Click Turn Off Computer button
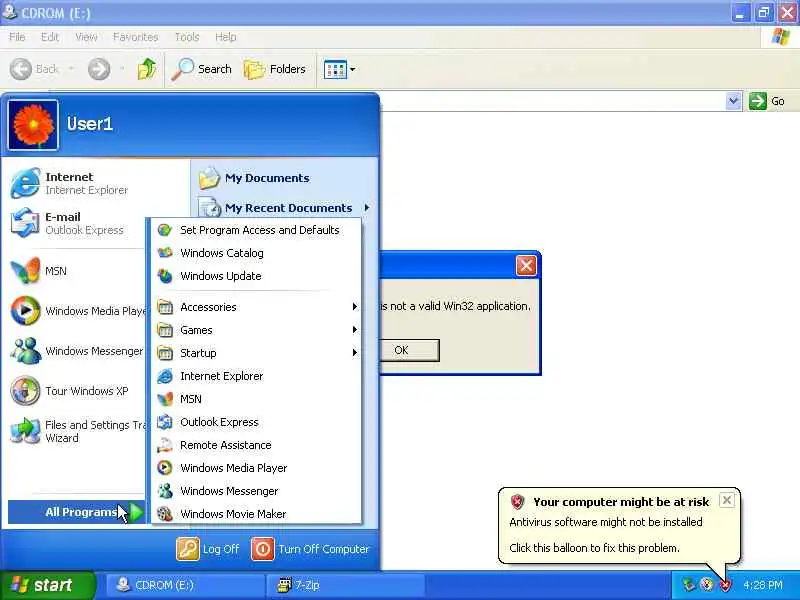 [x=311, y=549]
